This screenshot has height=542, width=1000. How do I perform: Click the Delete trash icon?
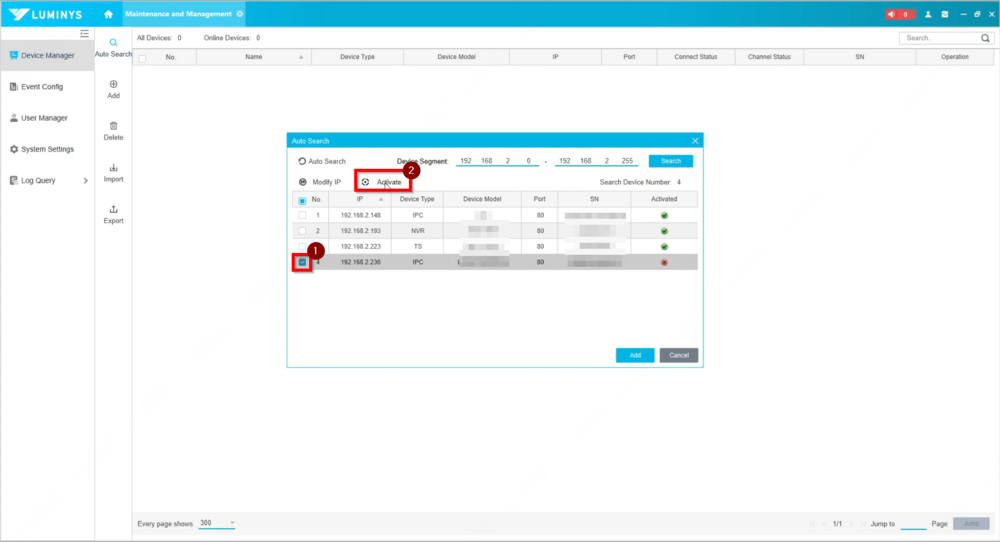(113, 126)
